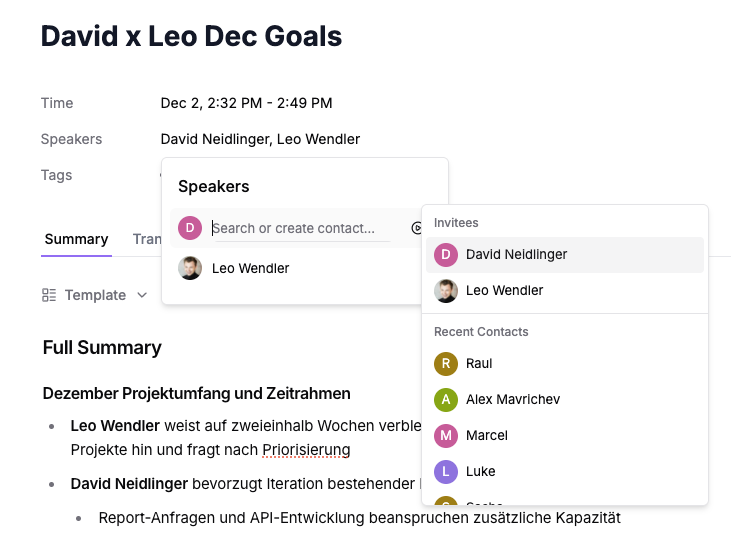Click the green A avatar for Alex Mavrichev

[446, 399]
